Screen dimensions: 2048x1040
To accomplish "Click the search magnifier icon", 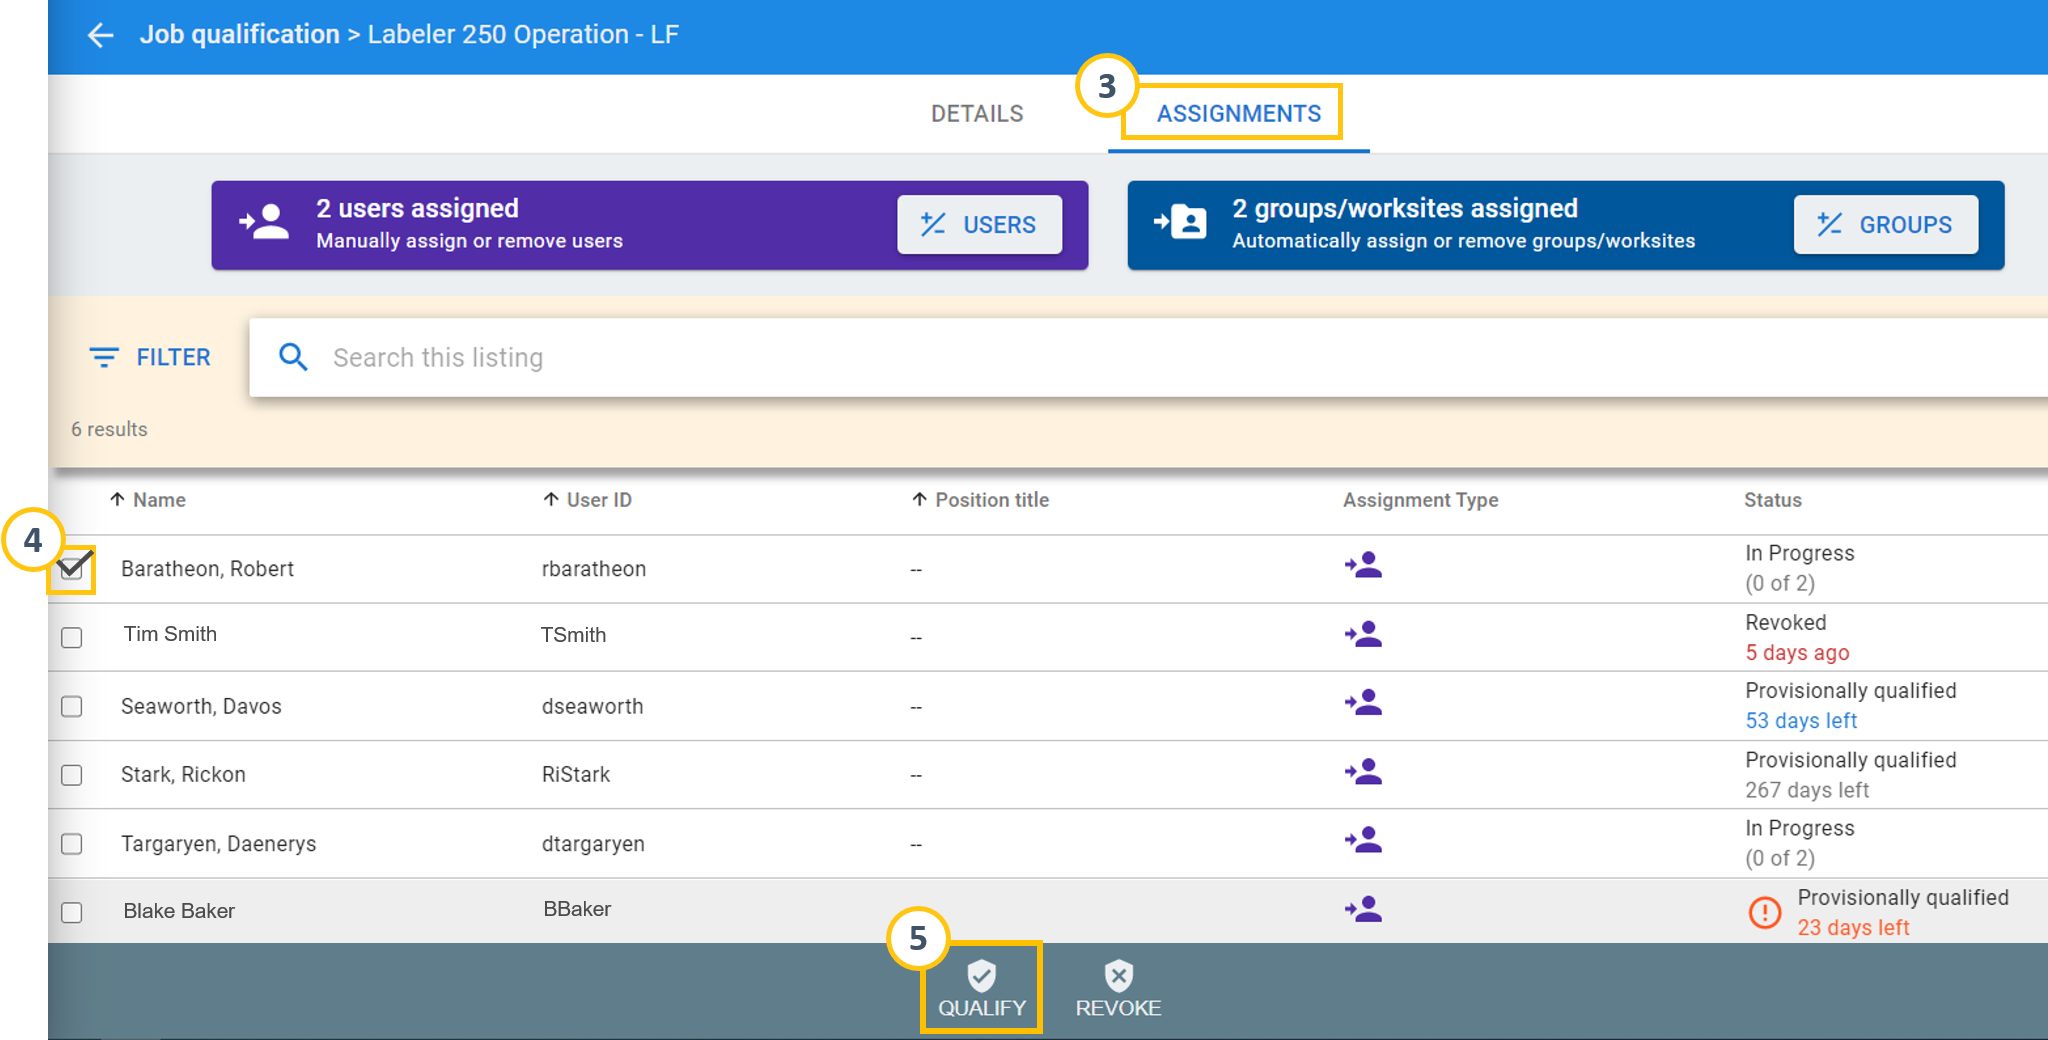I will (x=293, y=357).
